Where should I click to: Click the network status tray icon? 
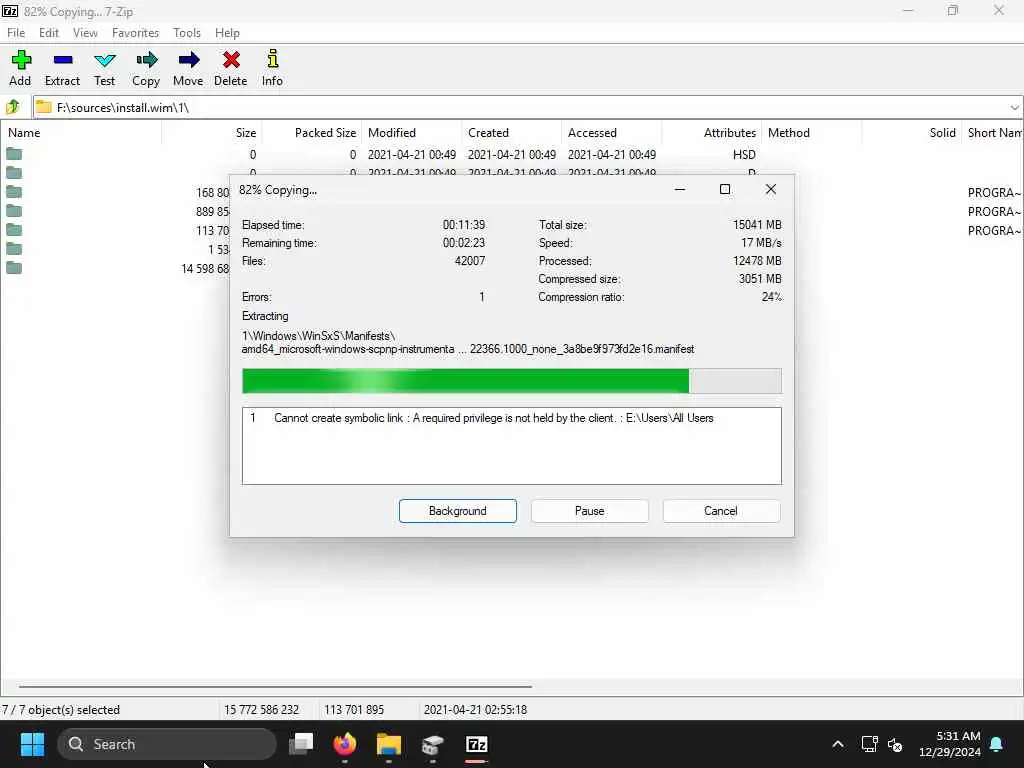869,744
